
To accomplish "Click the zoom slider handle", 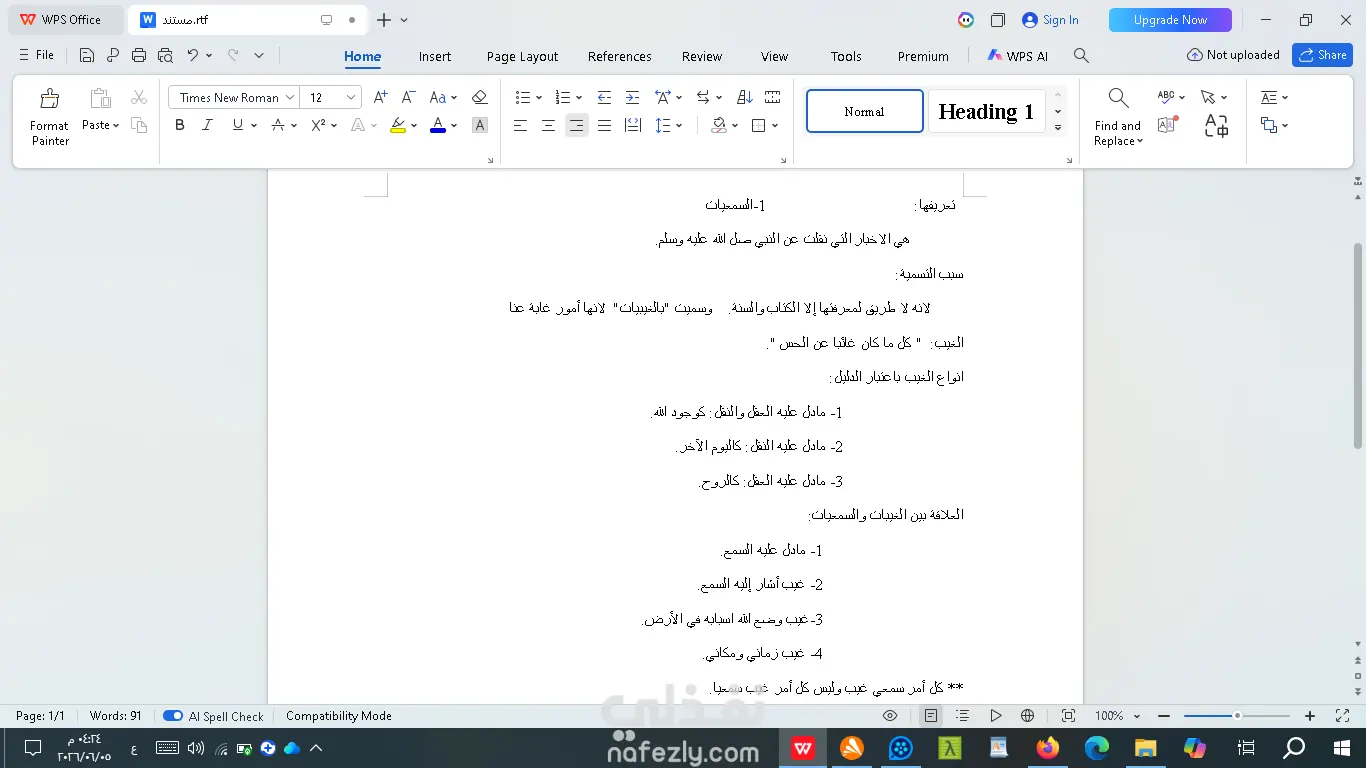I will (1237, 716).
